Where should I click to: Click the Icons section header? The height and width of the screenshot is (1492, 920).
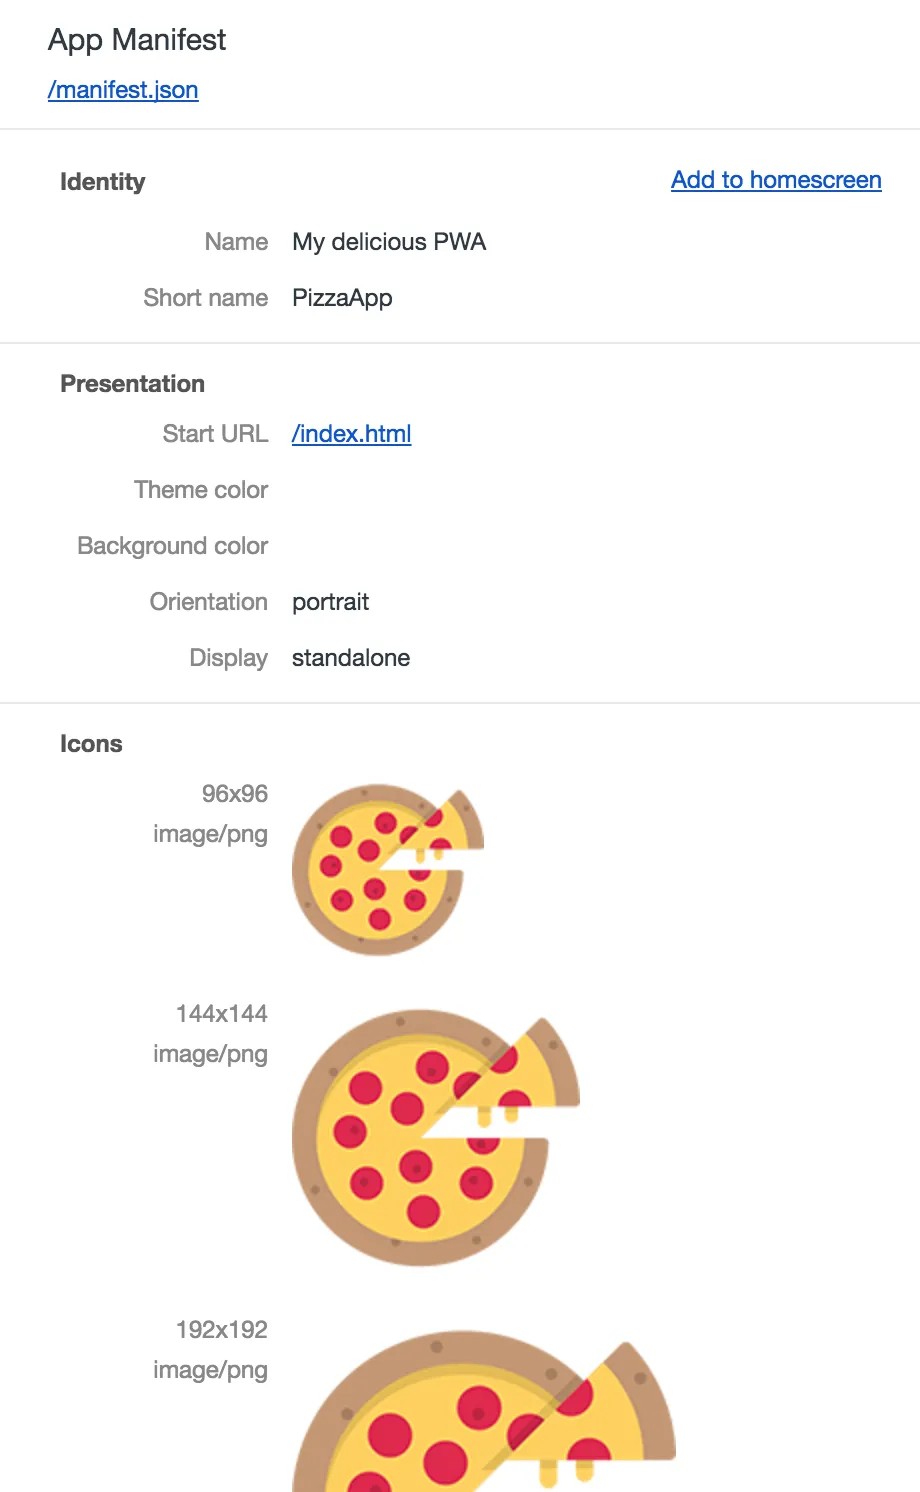[91, 744]
